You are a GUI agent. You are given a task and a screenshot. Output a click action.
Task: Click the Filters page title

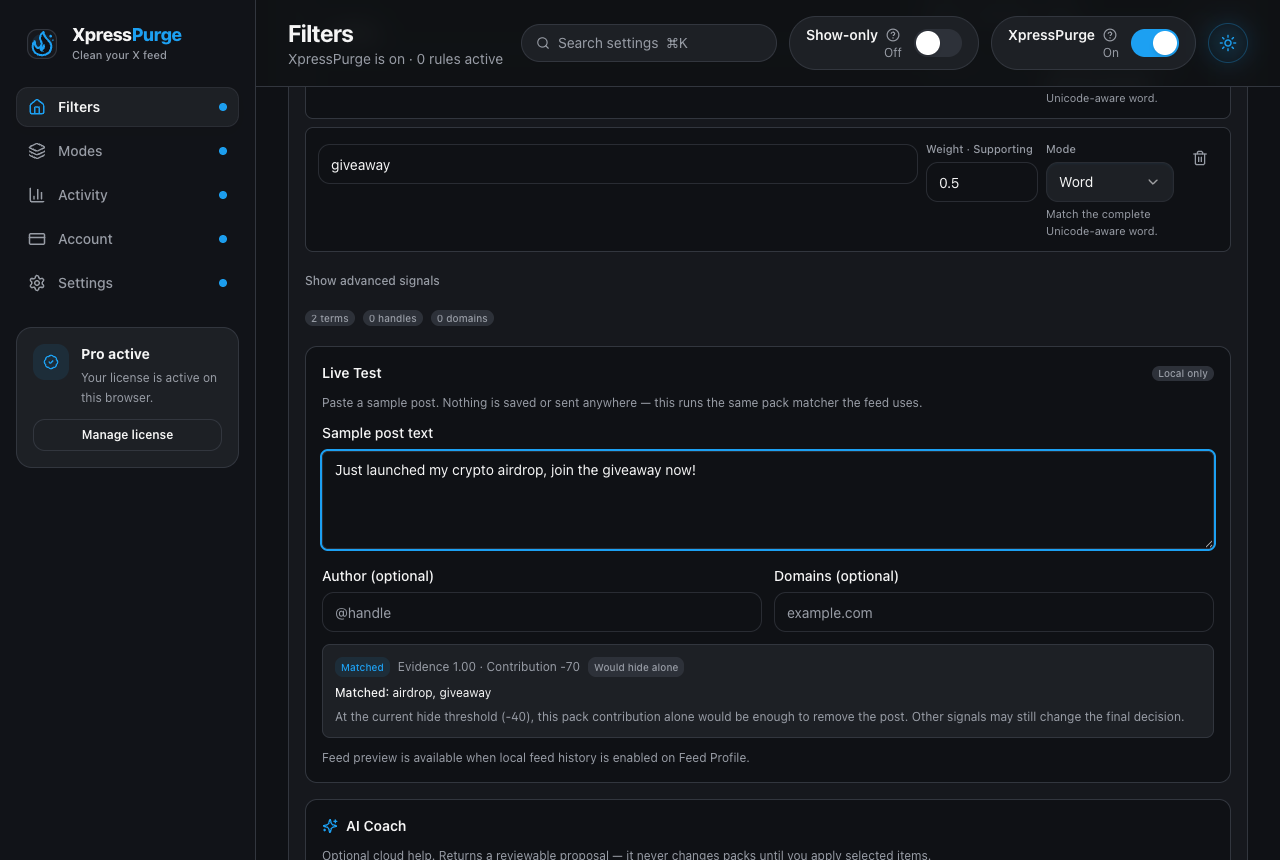coord(321,34)
